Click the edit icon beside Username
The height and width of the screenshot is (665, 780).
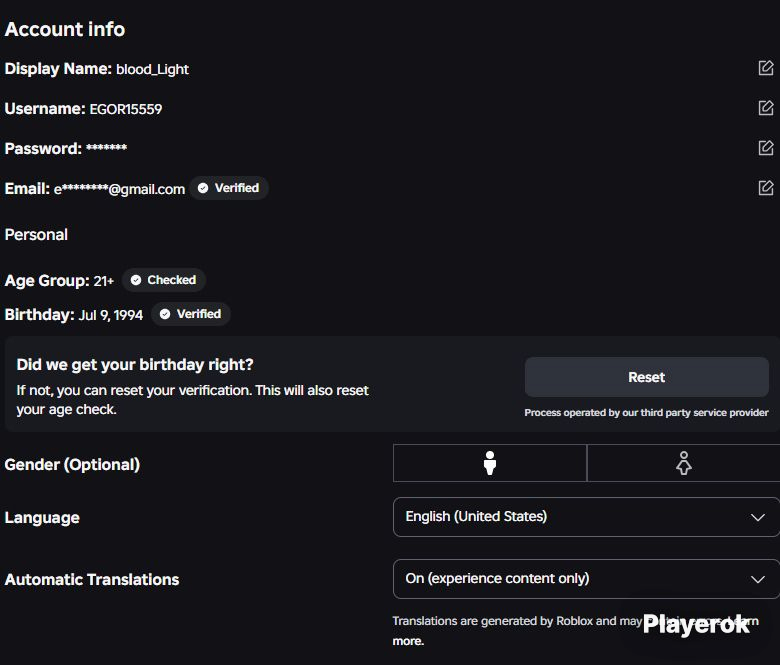click(766, 107)
